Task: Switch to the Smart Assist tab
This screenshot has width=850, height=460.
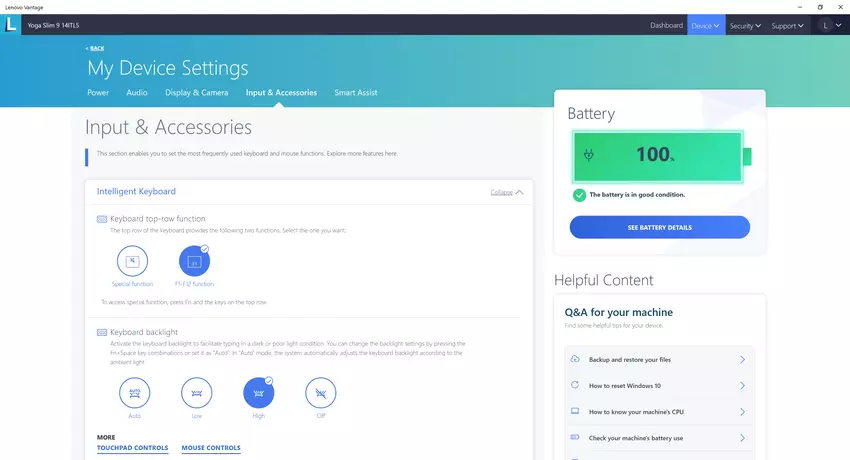Action: coord(356,93)
